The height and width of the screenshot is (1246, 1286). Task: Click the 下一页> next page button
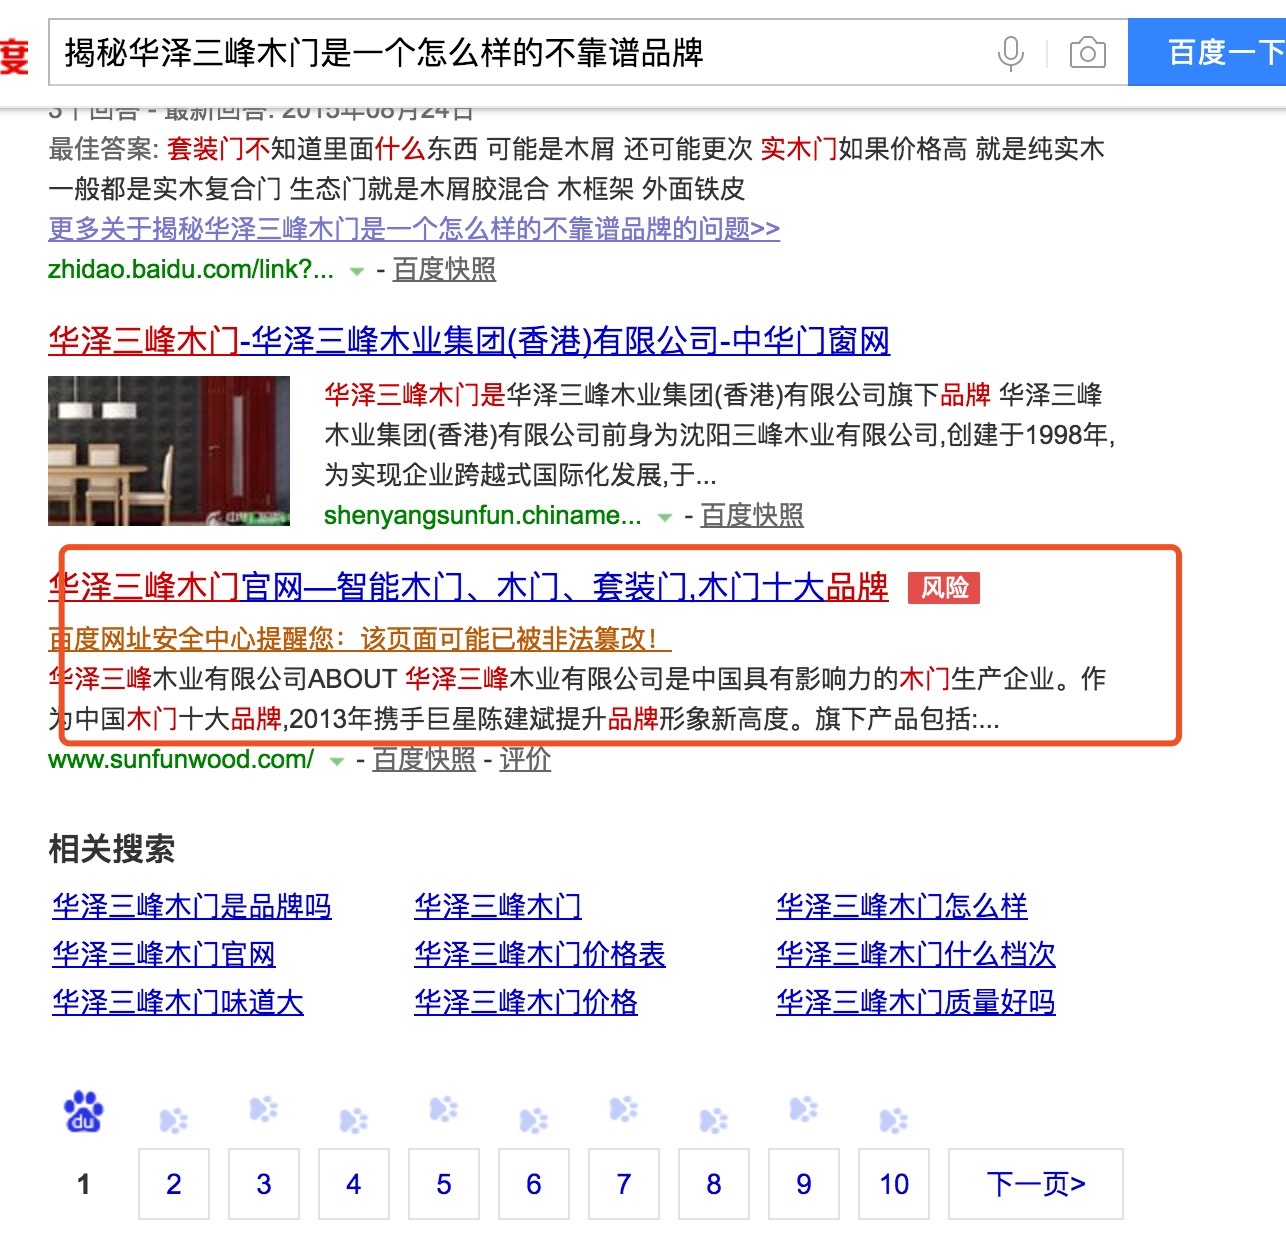(1036, 1184)
